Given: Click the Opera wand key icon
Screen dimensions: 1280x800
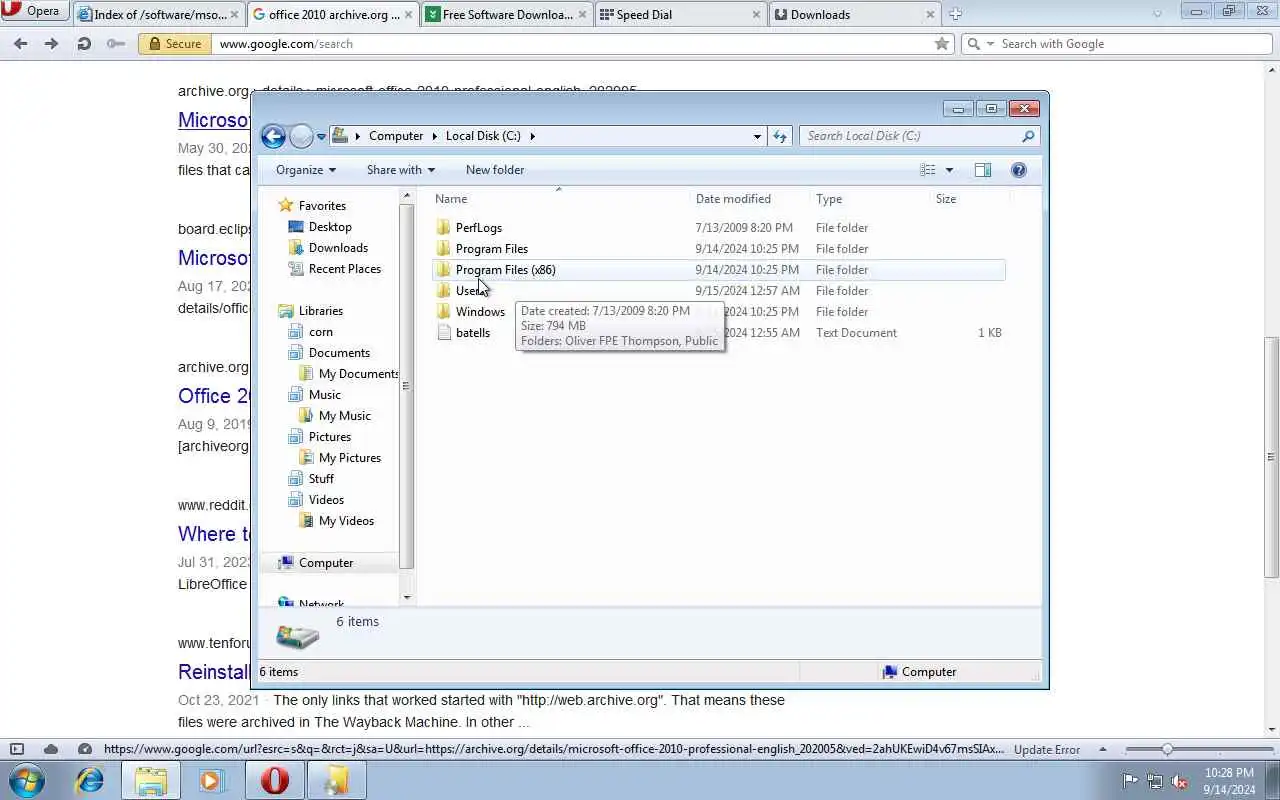Looking at the screenshot, I should coord(116,44).
